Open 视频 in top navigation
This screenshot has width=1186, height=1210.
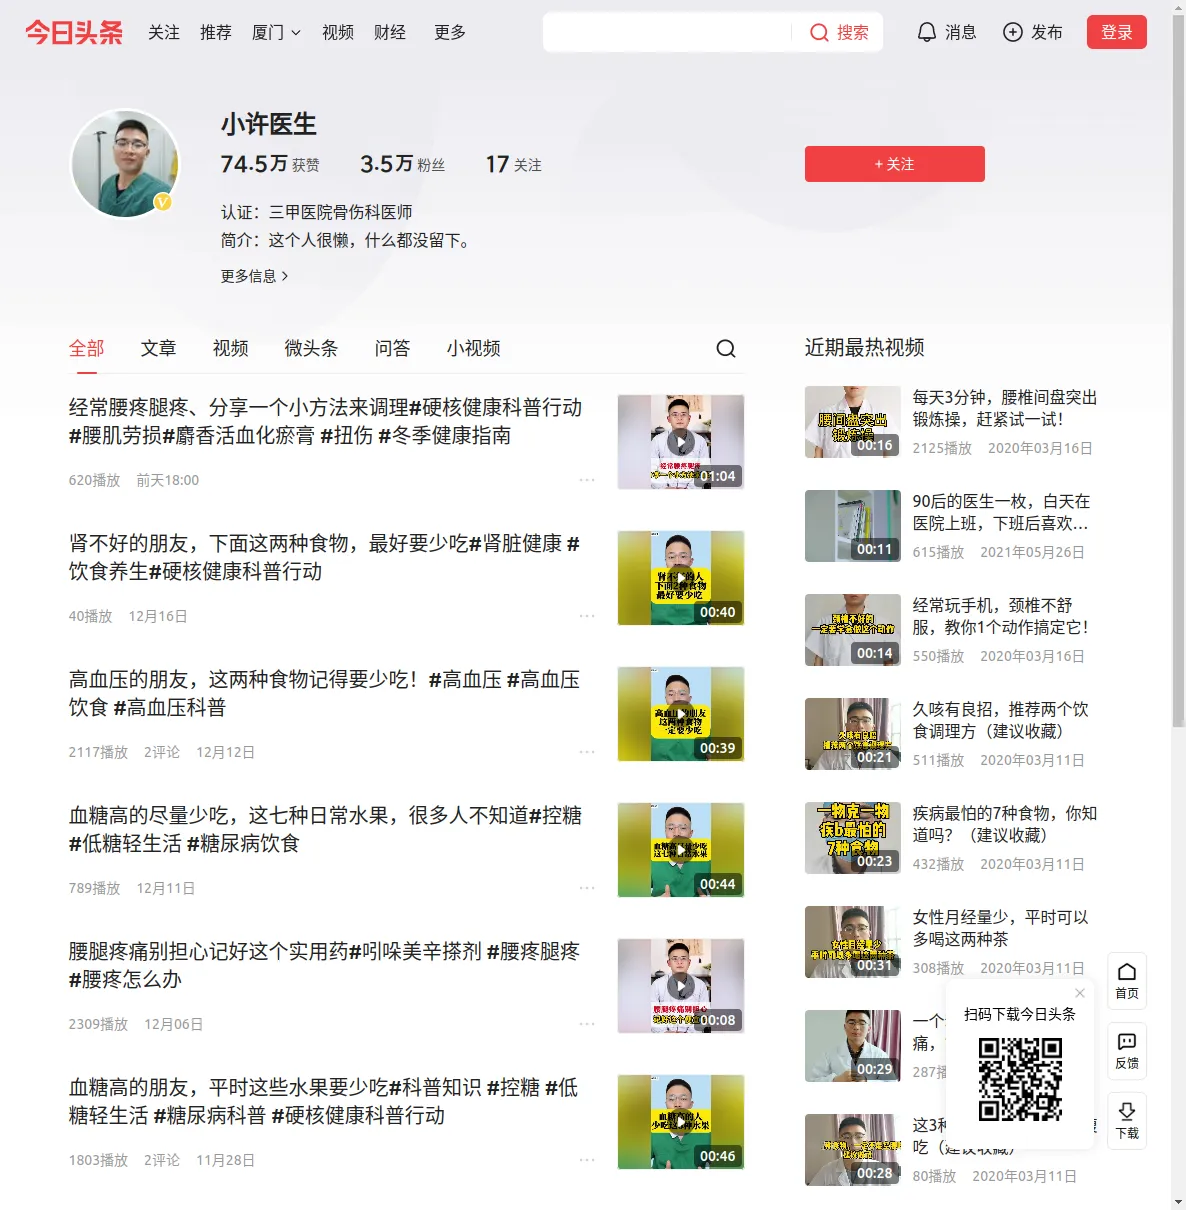[338, 32]
